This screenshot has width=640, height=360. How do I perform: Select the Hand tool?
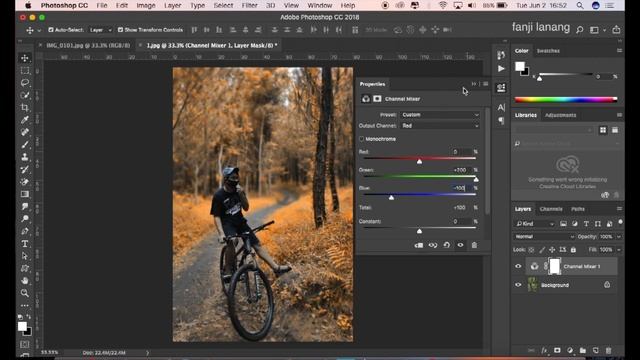click(25, 281)
